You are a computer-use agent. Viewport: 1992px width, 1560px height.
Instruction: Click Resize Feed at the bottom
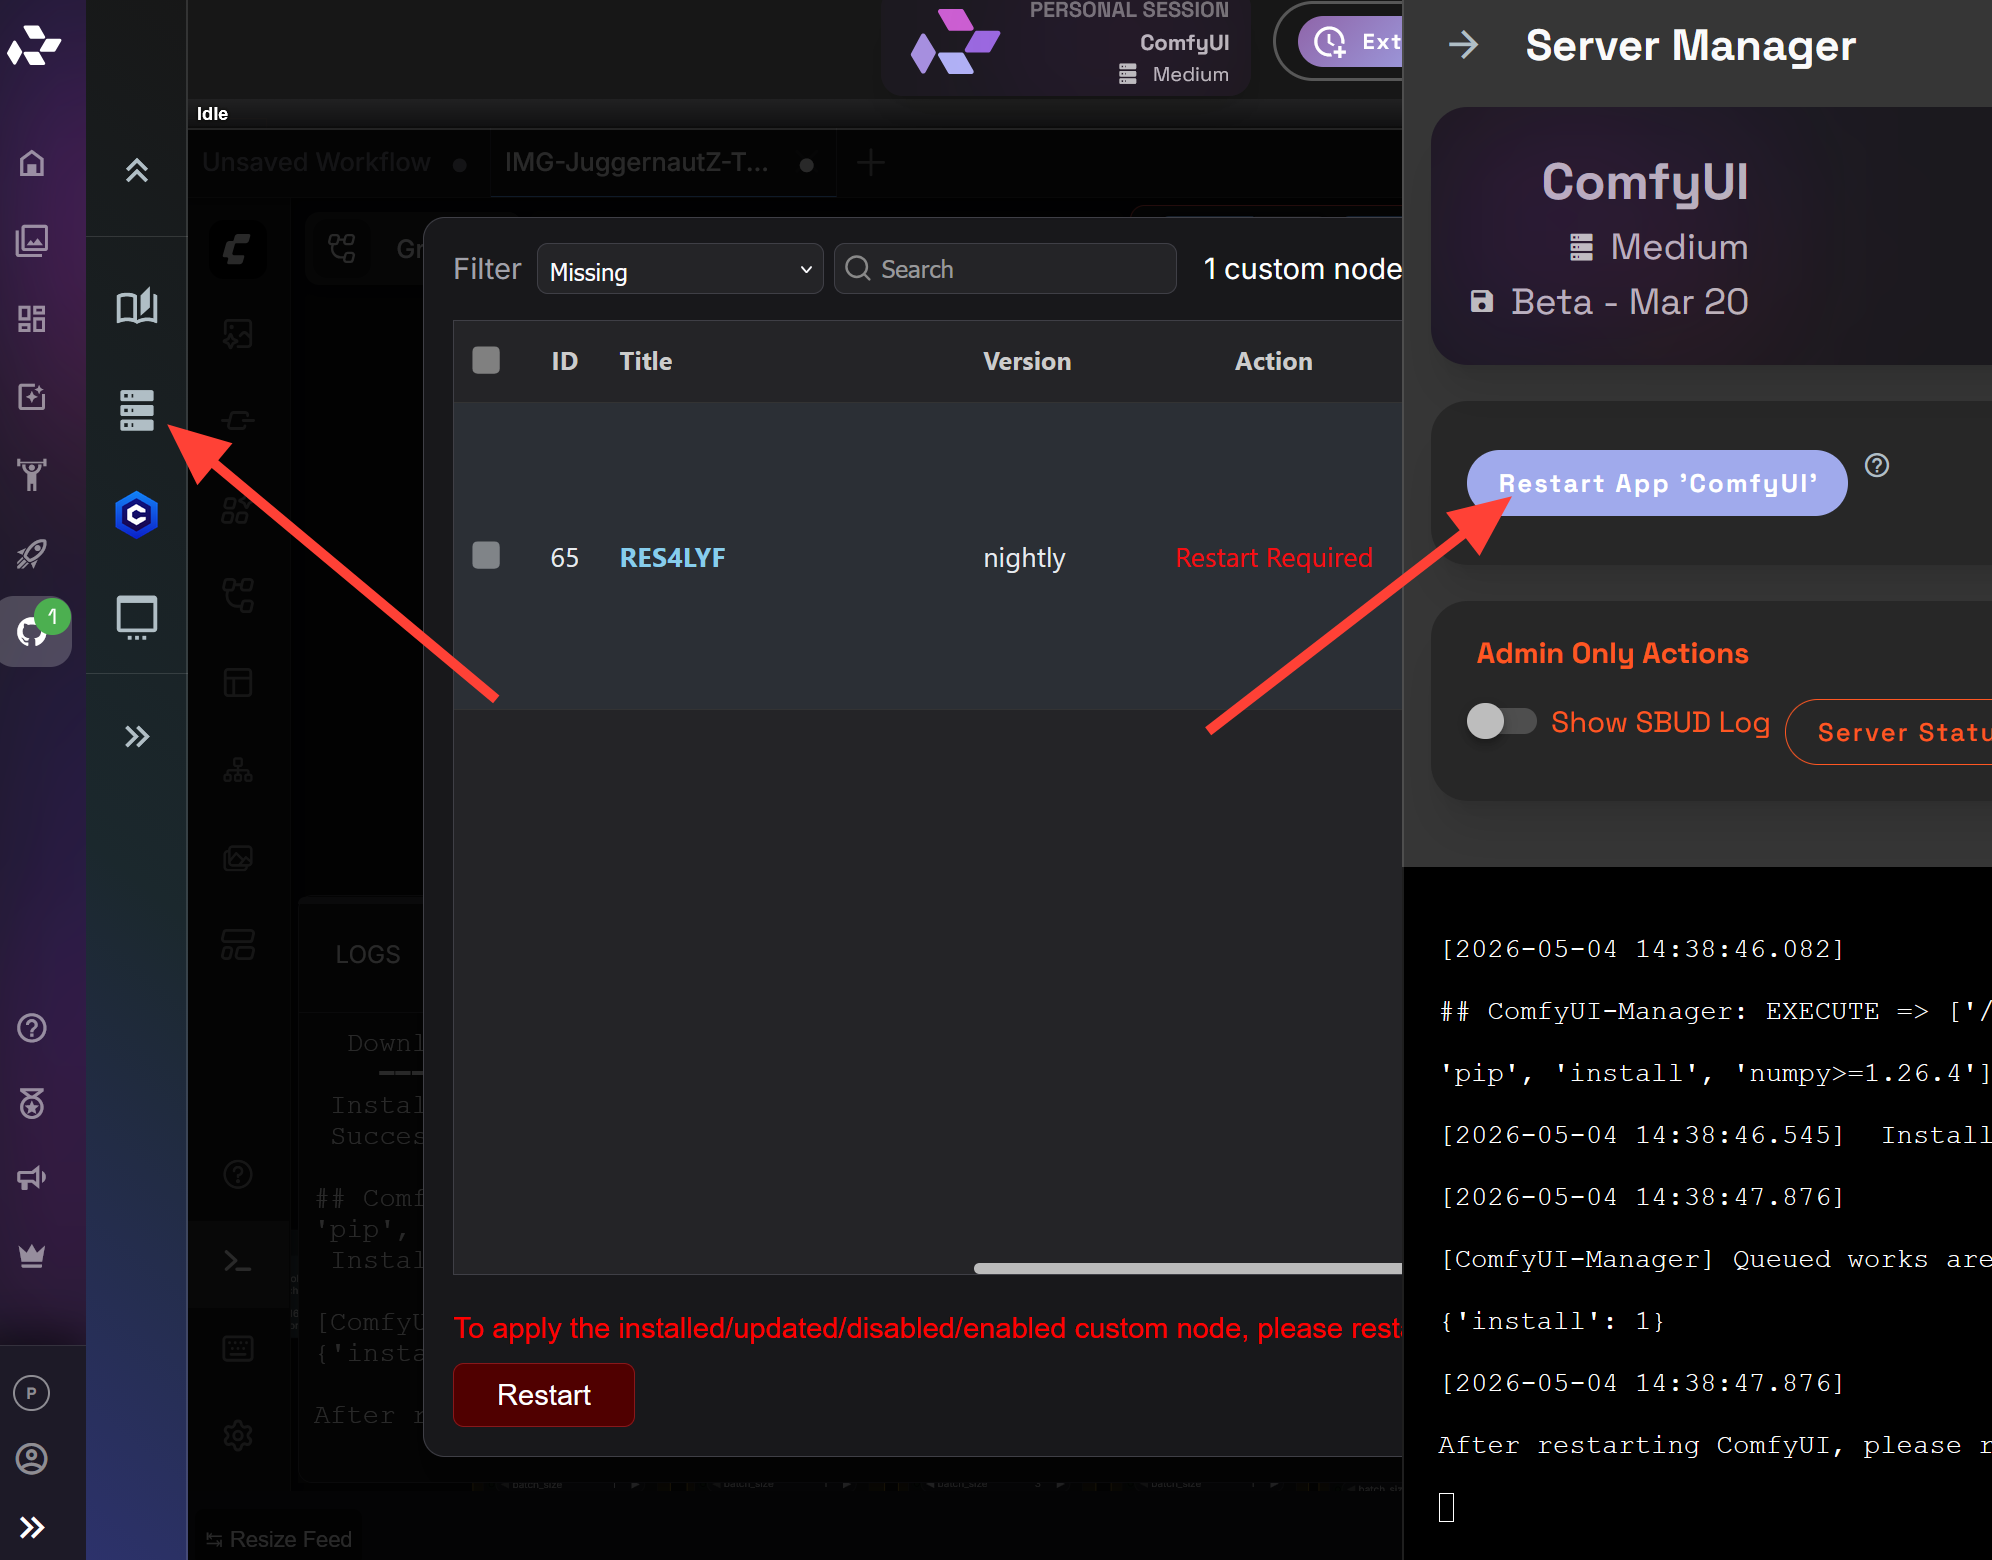[x=279, y=1539]
